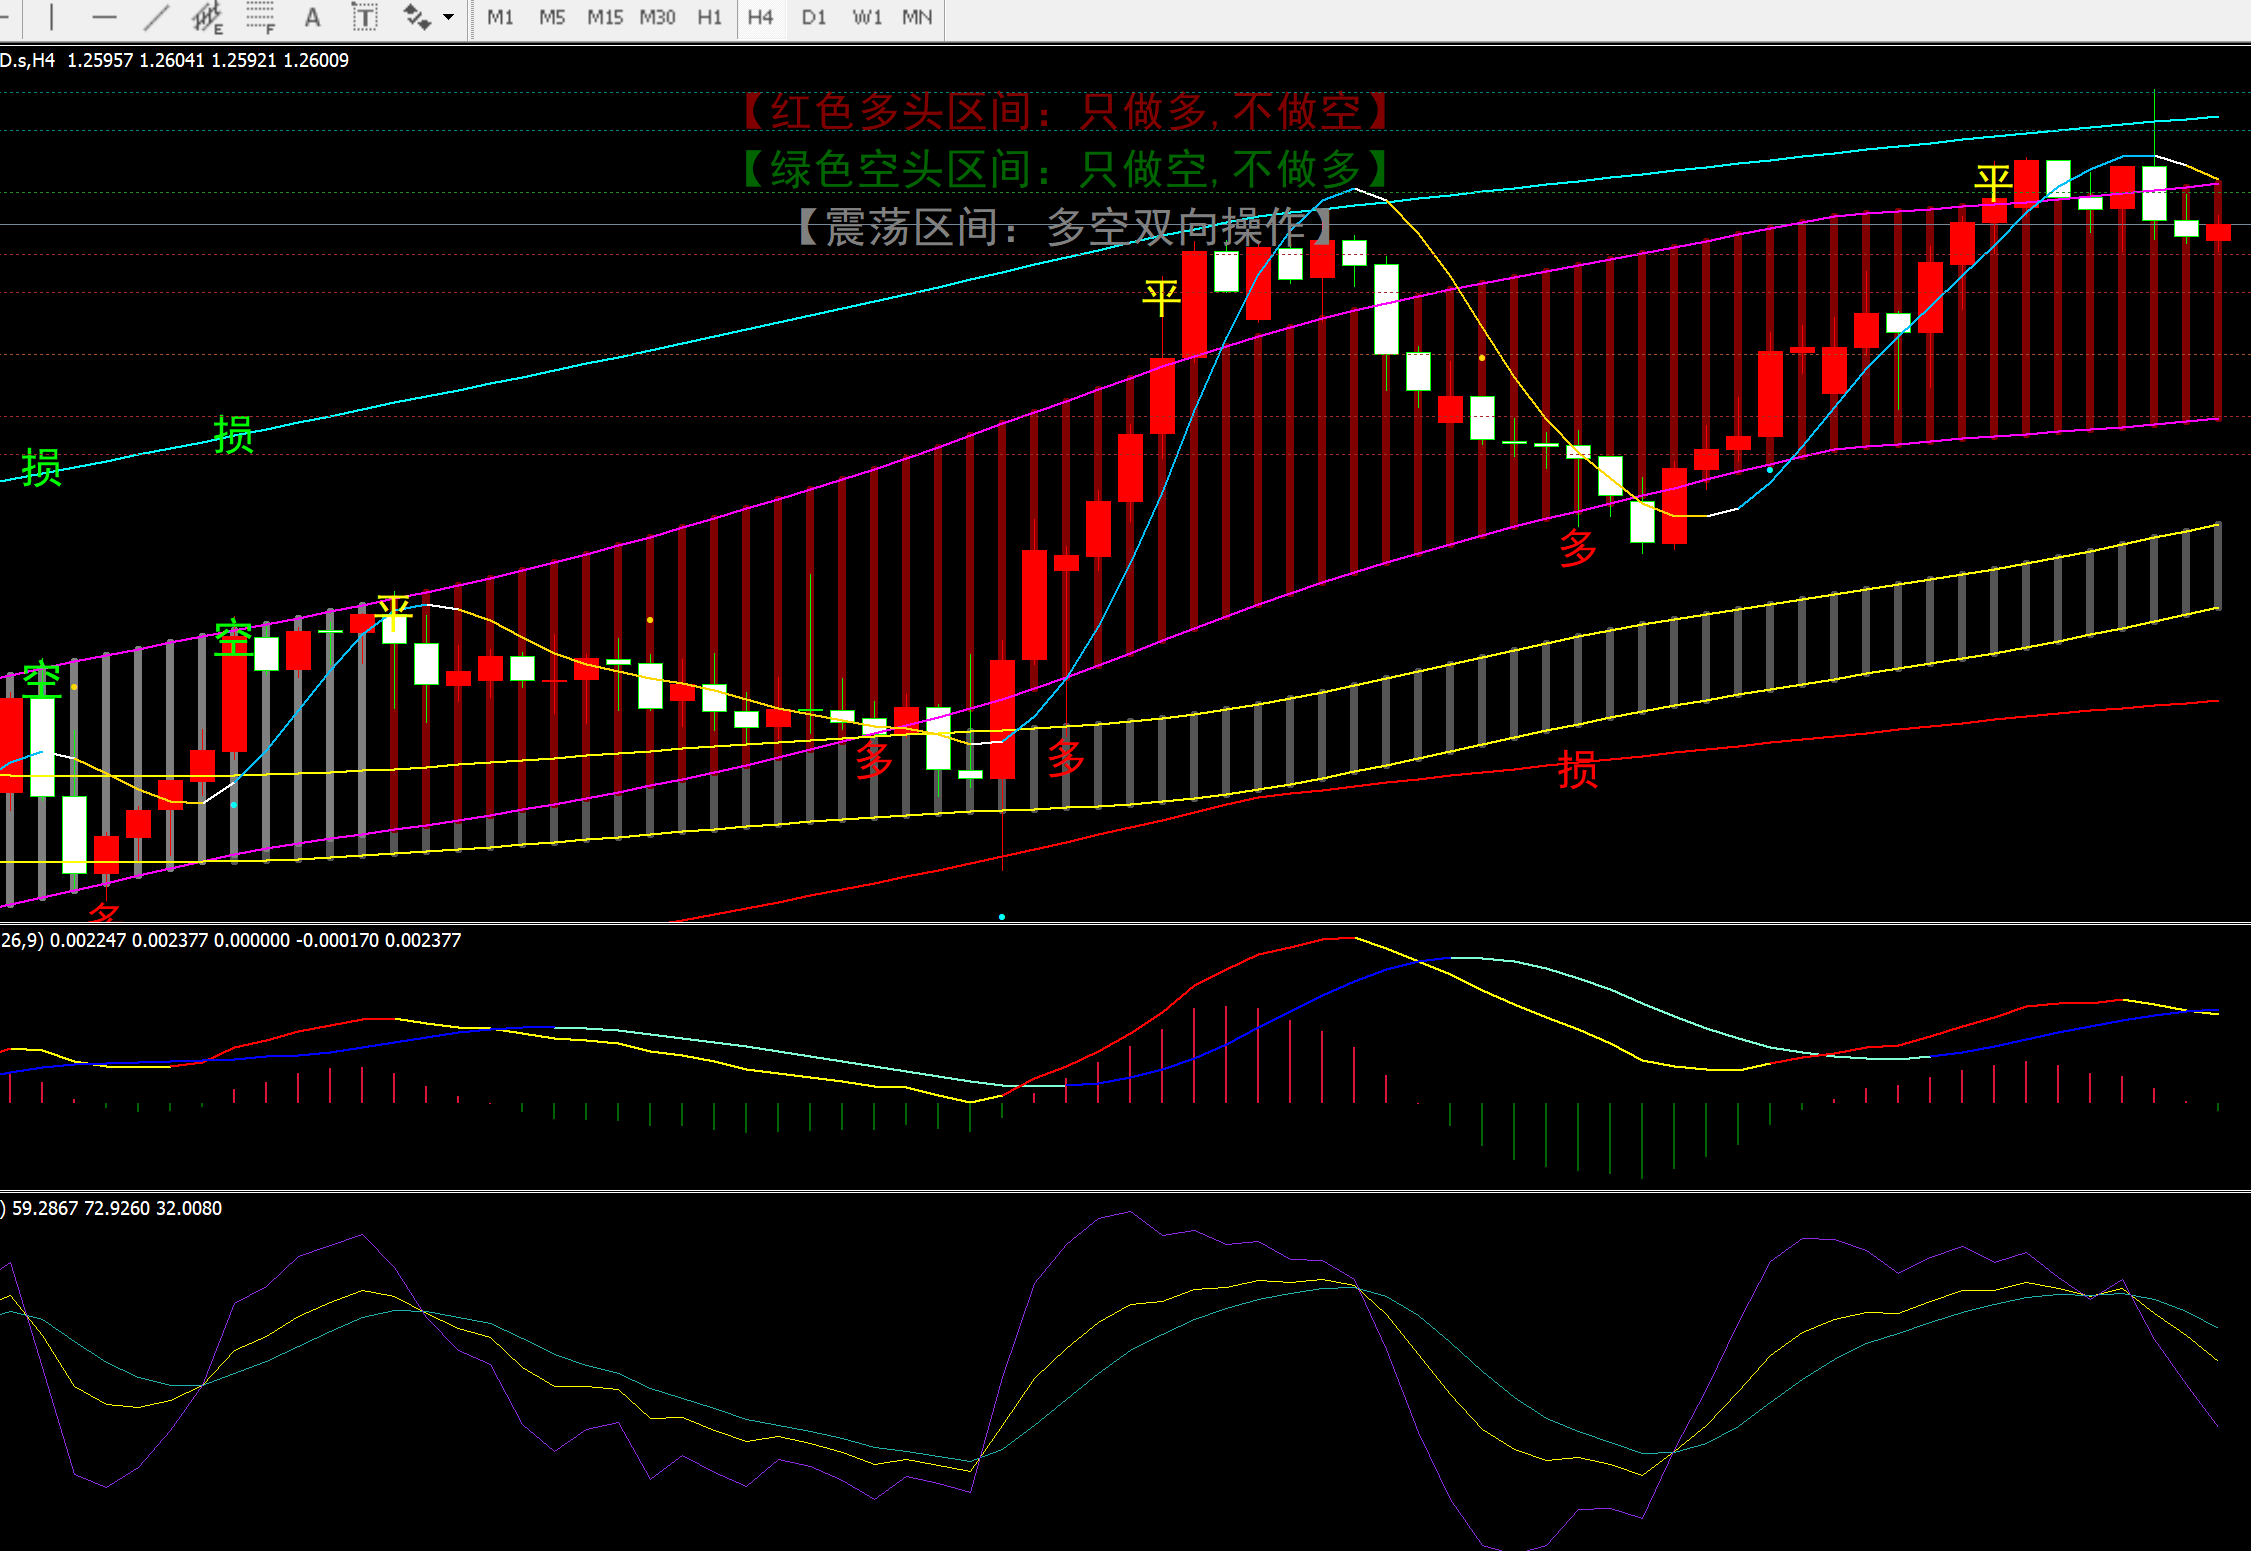Select the text 'A' tool
Screen dimensions: 2251x1551
312,17
